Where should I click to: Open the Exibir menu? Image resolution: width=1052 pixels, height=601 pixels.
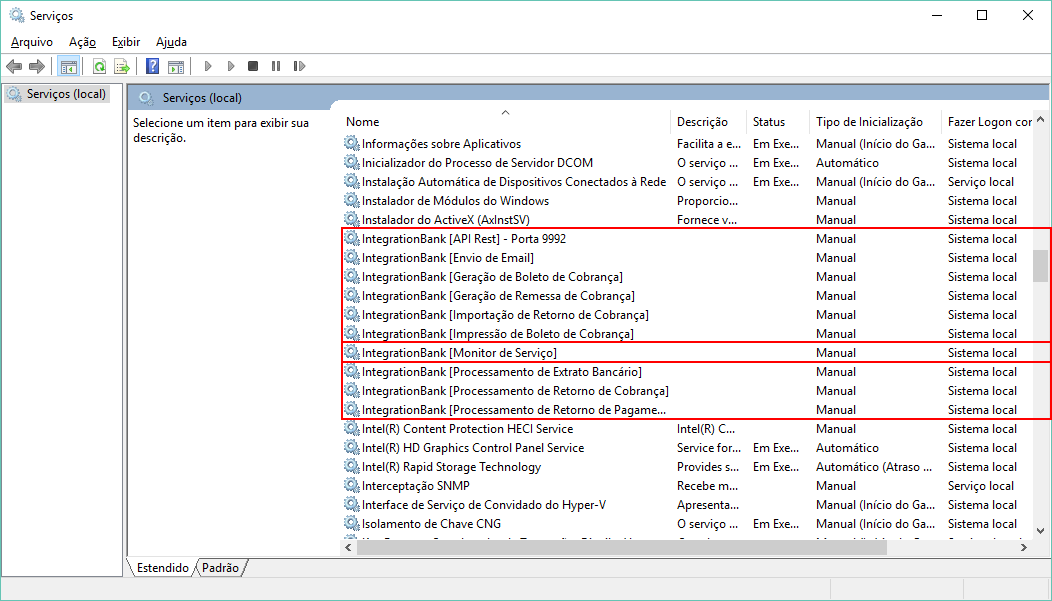(126, 42)
